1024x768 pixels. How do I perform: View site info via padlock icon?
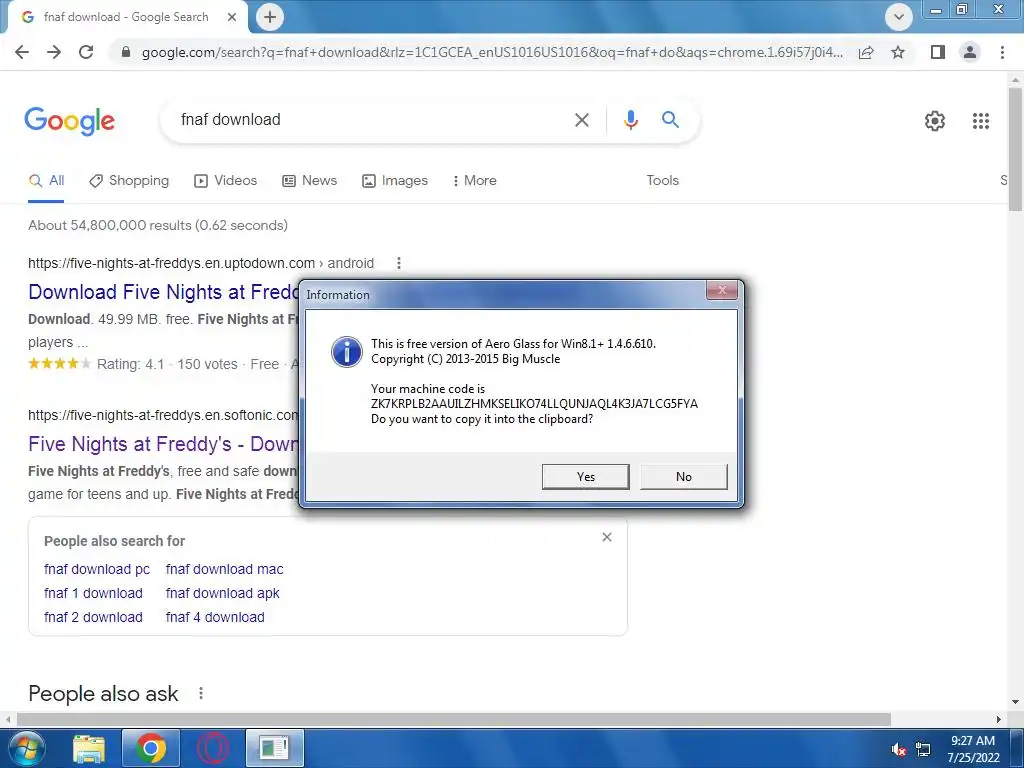click(x=126, y=52)
